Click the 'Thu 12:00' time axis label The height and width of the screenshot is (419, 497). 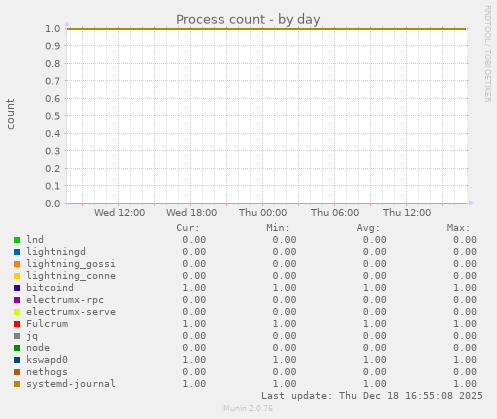(407, 212)
